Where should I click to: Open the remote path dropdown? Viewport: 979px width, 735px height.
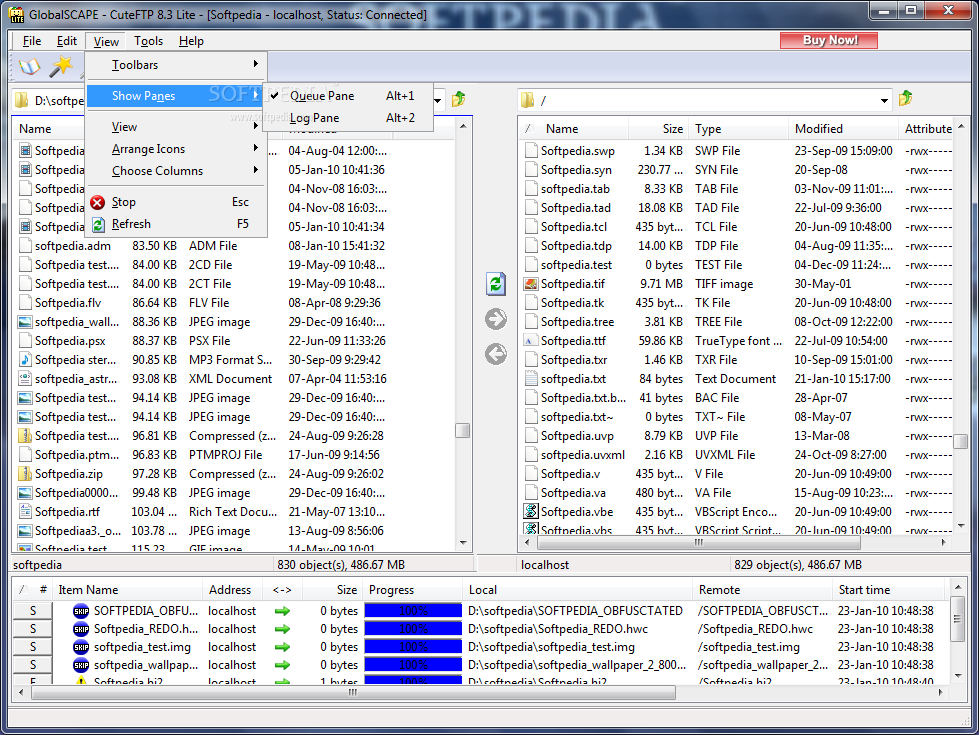coord(884,100)
